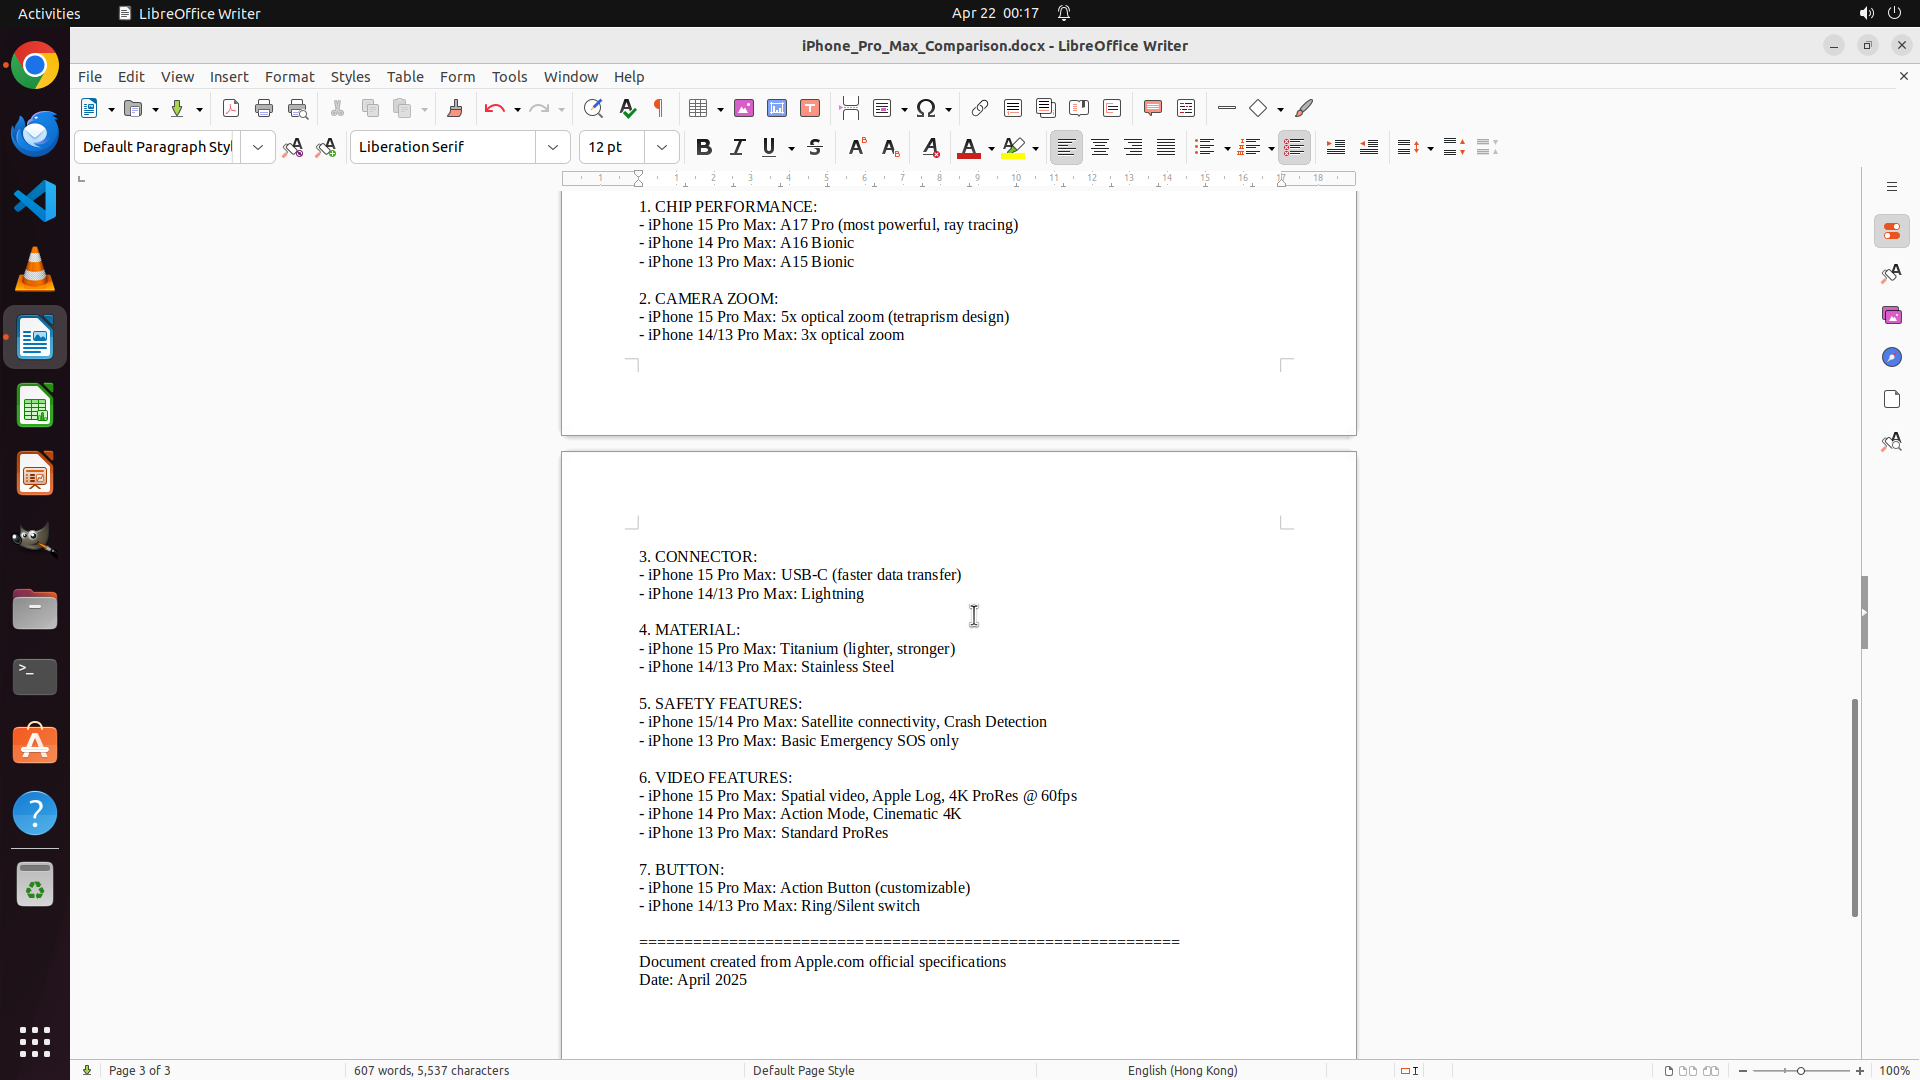1920x1080 pixels.
Task: Open the Find and Replace tool
Action: point(593,108)
